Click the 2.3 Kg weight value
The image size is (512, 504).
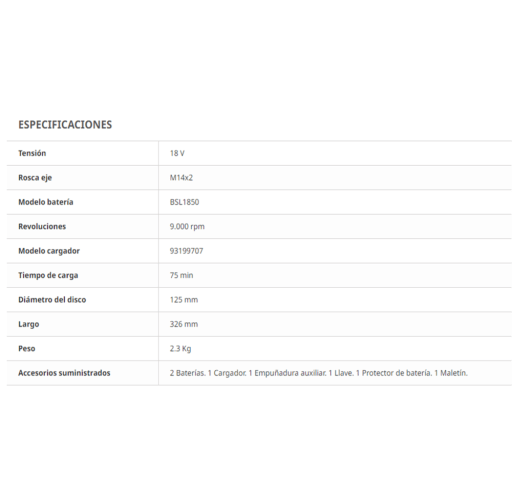tap(180, 349)
